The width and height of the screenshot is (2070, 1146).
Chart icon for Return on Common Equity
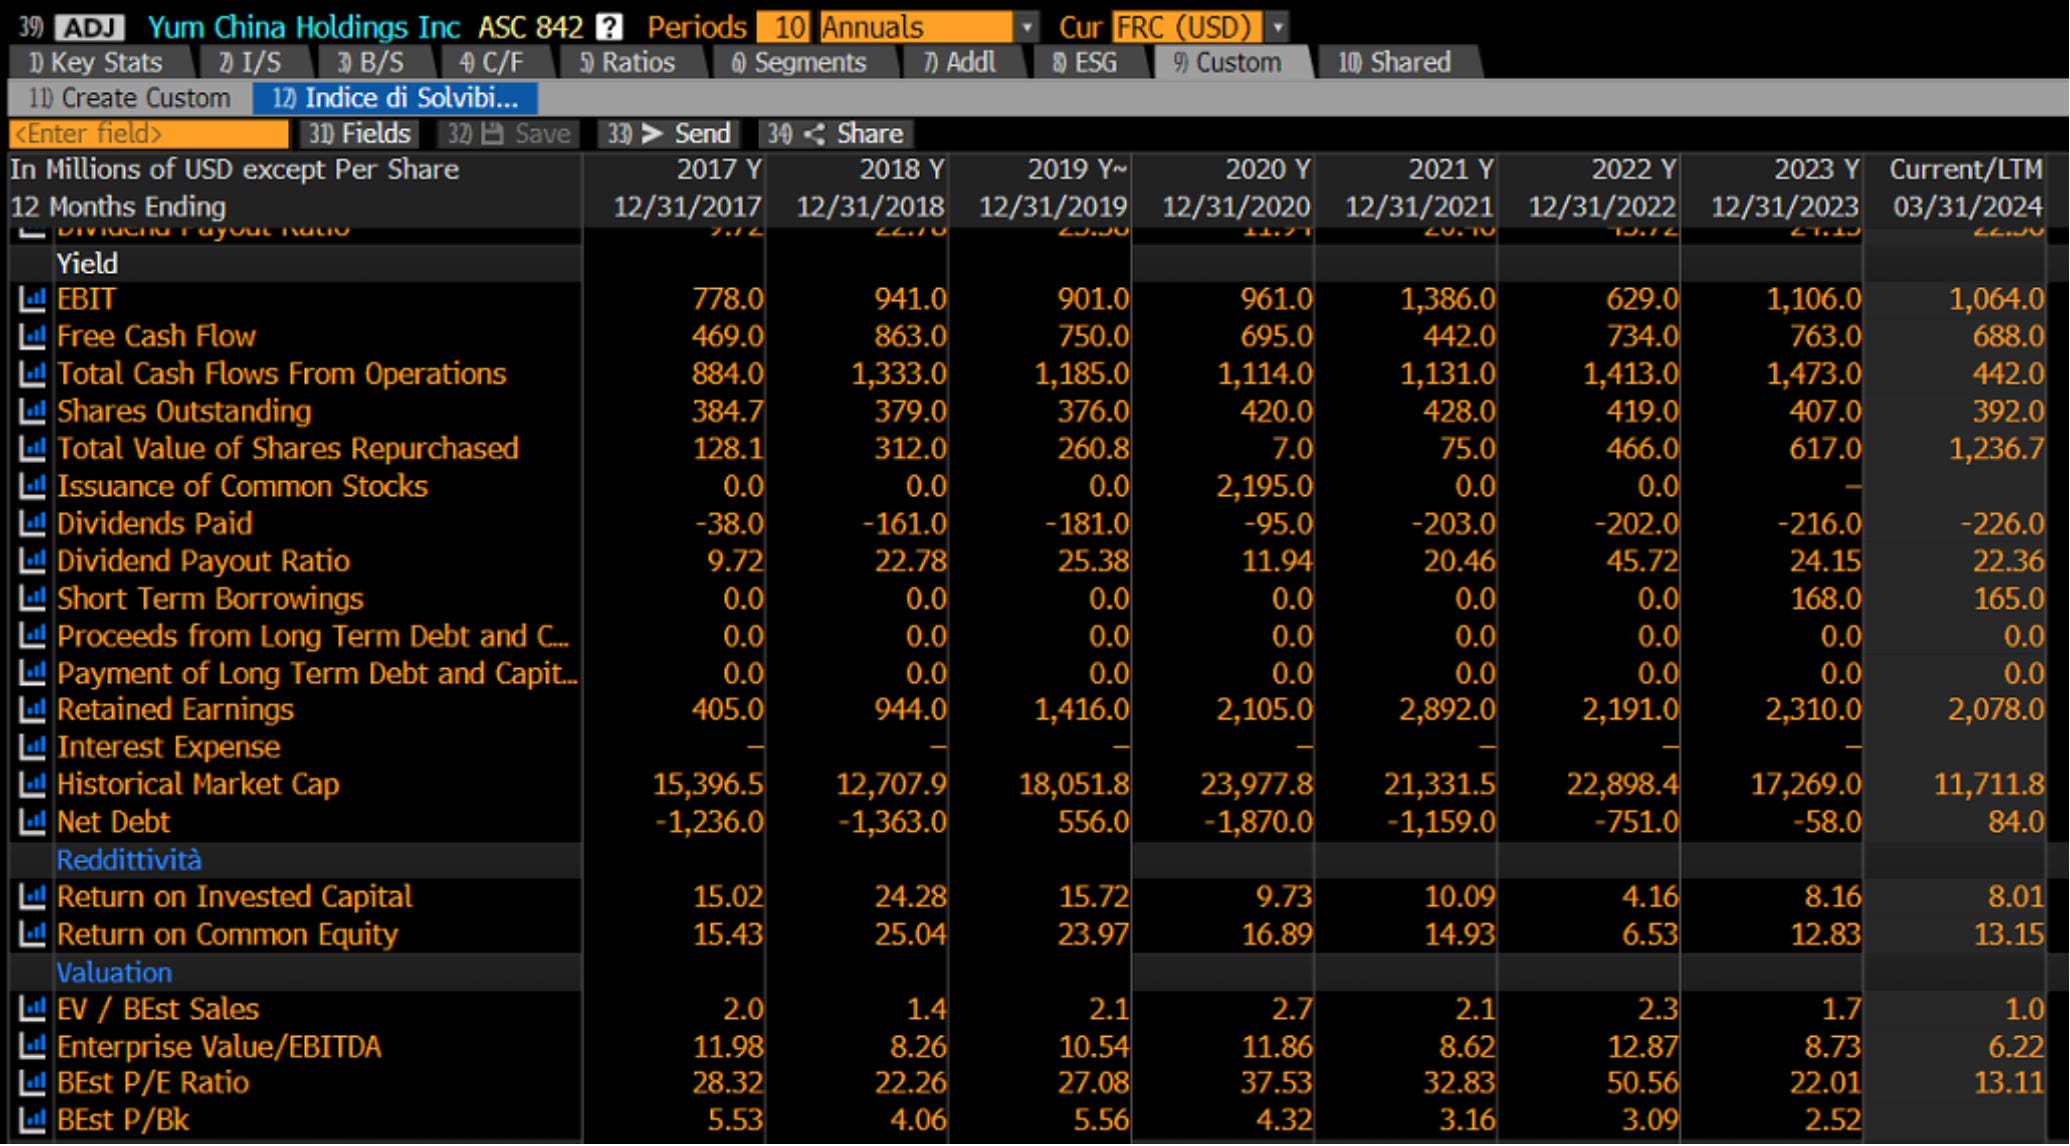(x=32, y=935)
